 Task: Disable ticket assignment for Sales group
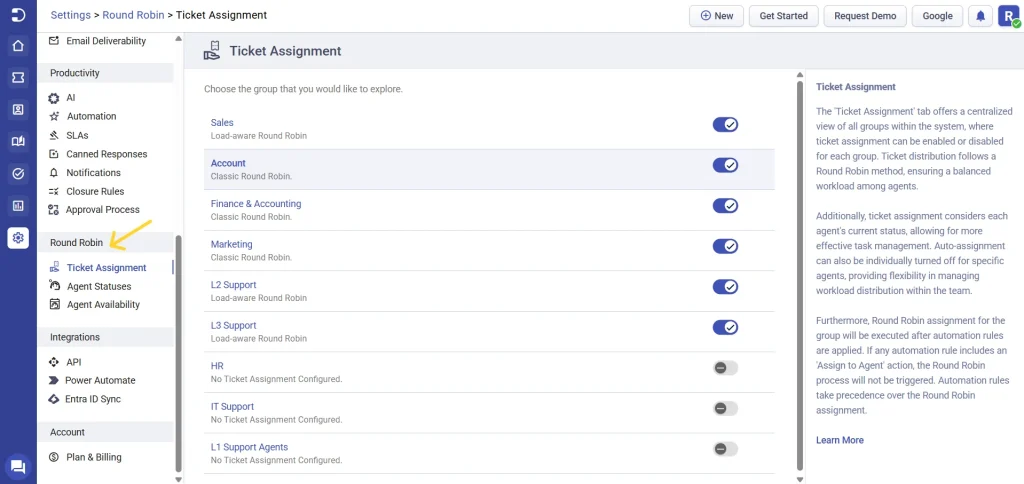coord(725,125)
